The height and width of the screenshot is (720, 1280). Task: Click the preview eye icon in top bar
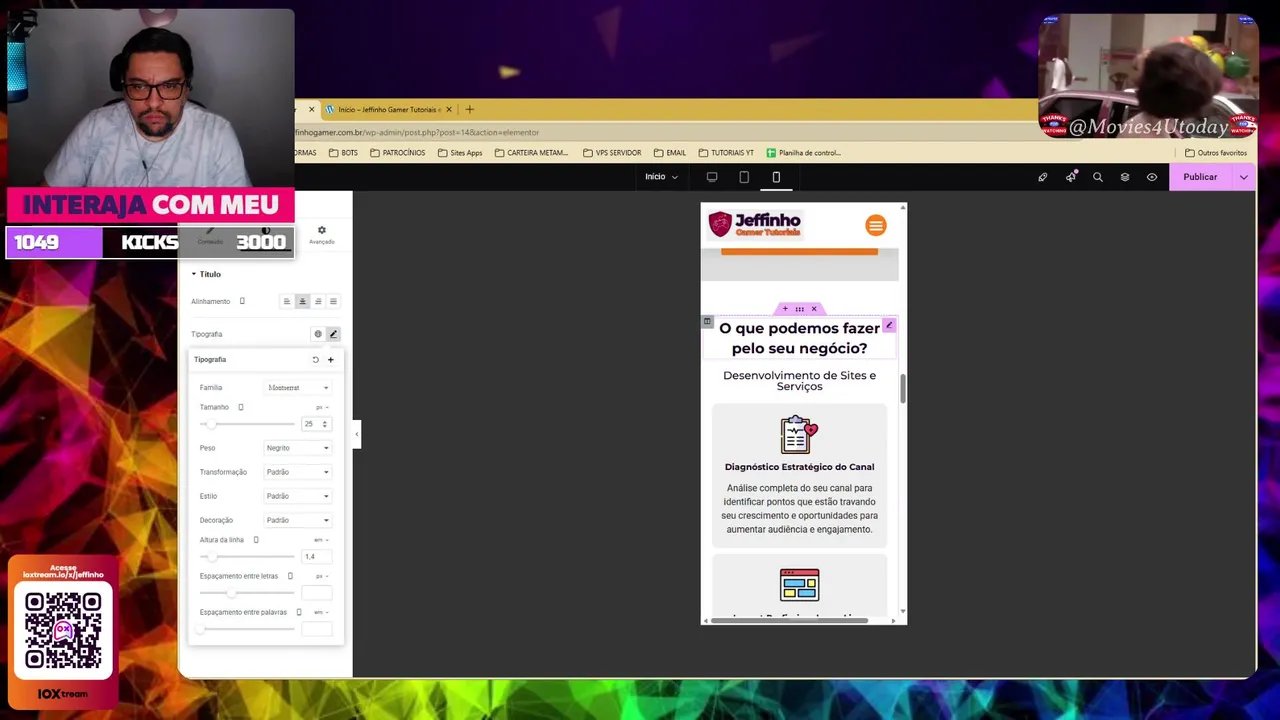pos(1152,177)
